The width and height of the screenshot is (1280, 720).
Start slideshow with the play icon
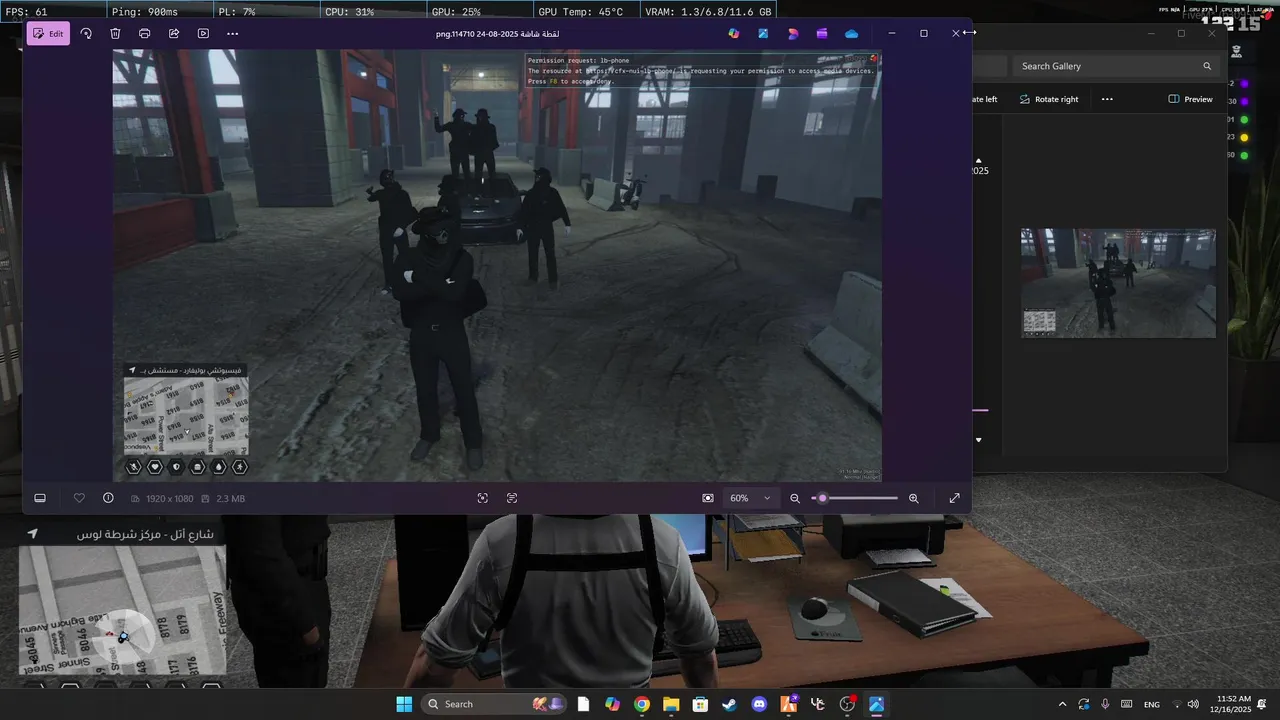[203, 33]
